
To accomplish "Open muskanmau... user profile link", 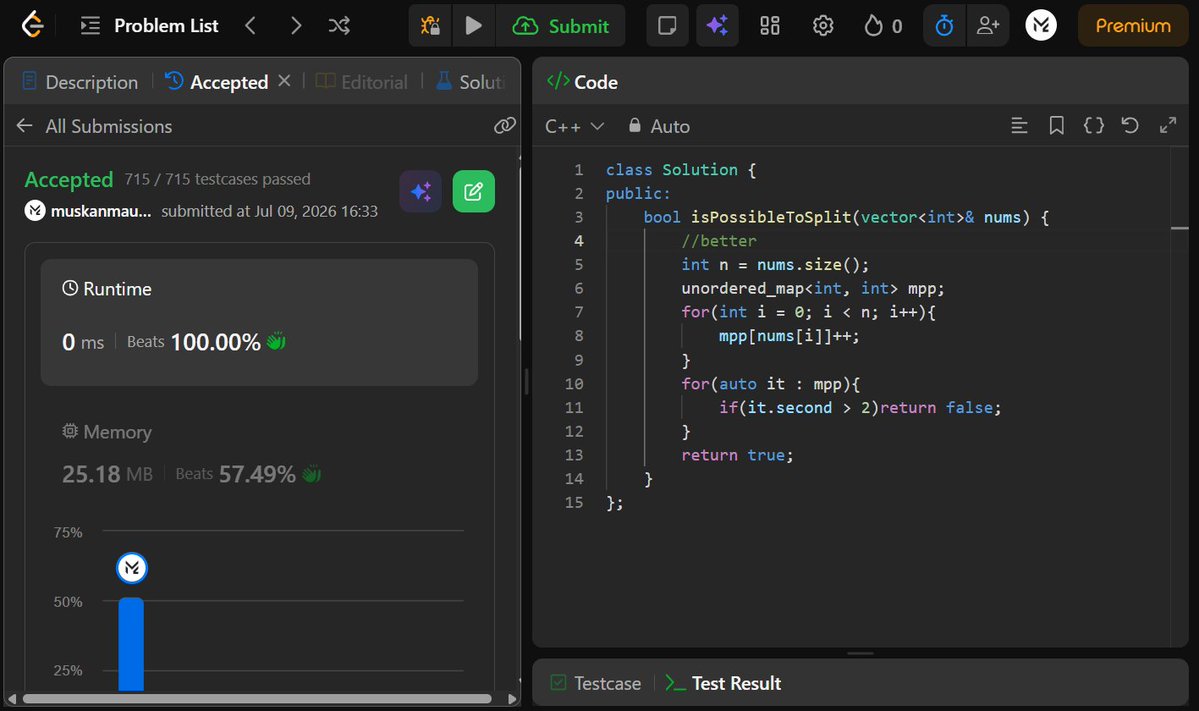I will point(100,211).
